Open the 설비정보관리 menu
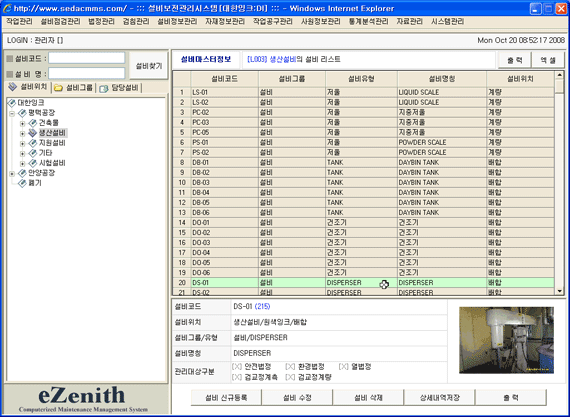Viewport: 570px width, 417px height. pyautogui.click(x=177, y=21)
